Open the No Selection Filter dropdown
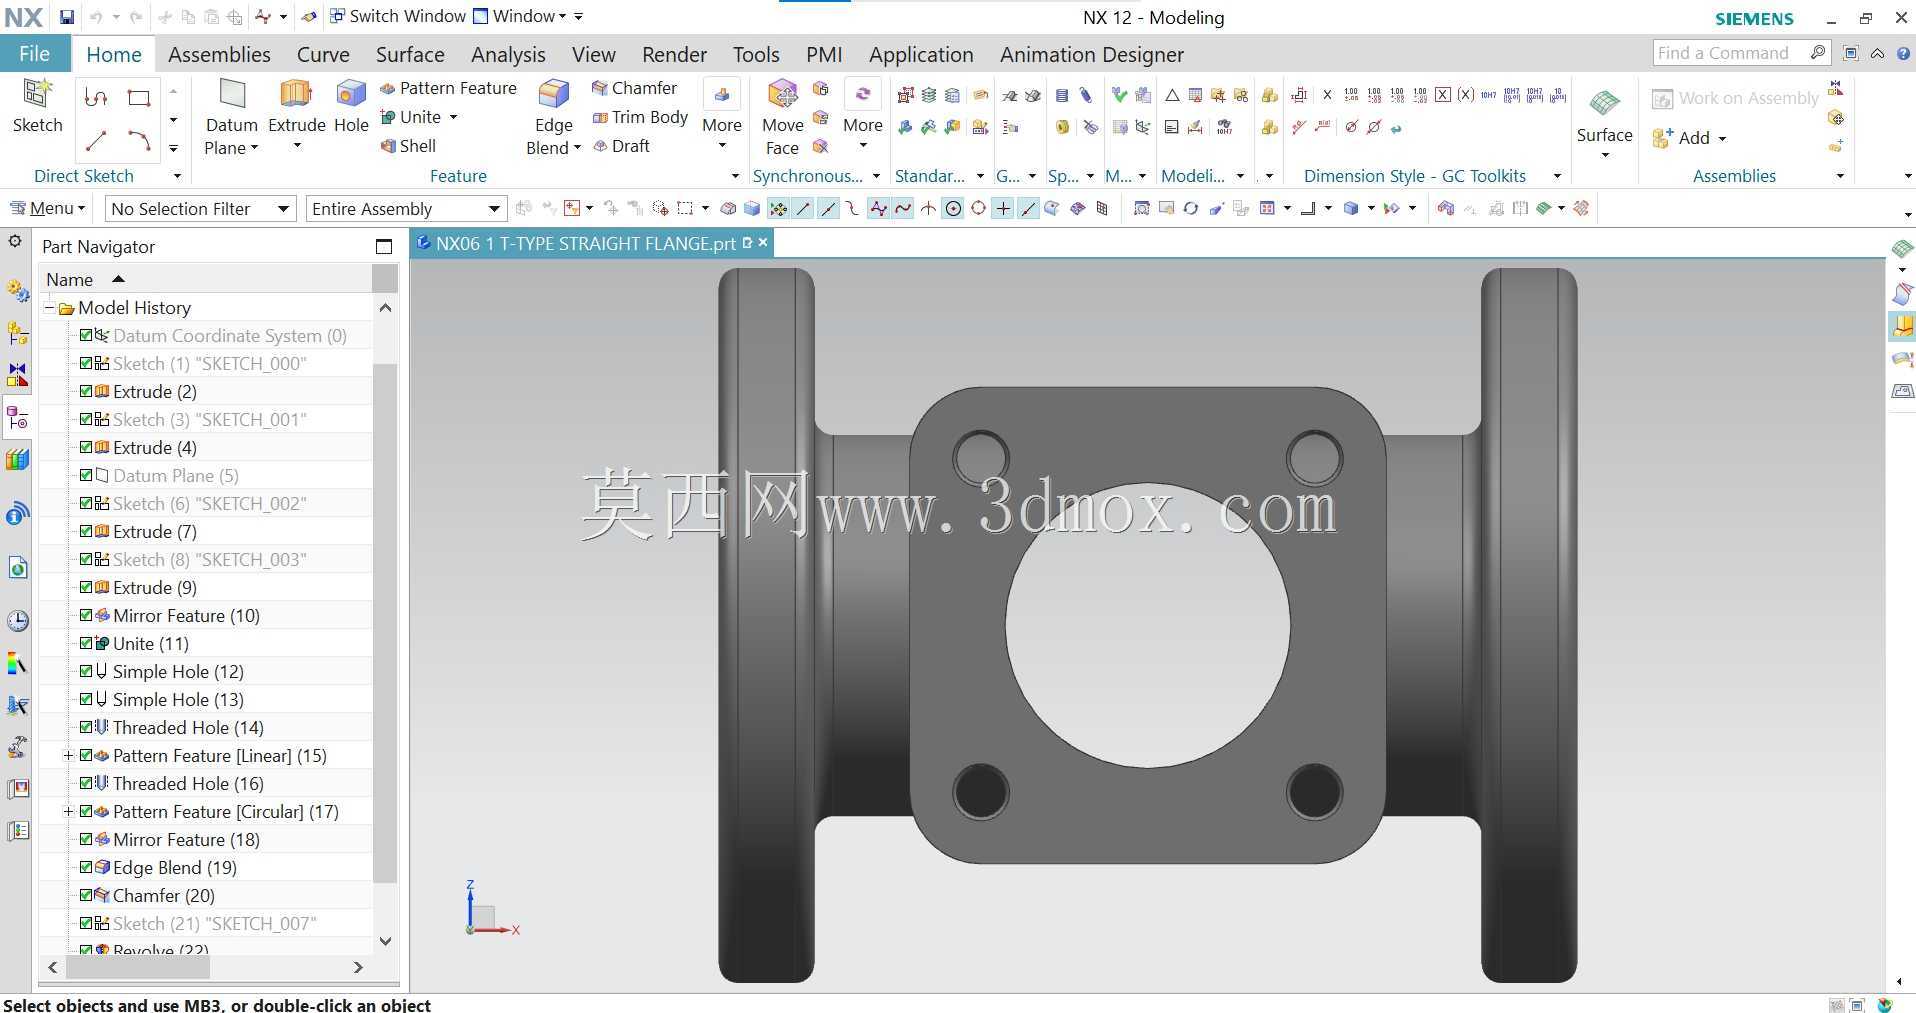1916x1013 pixels. pyautogui.click(x=200, y=208)
